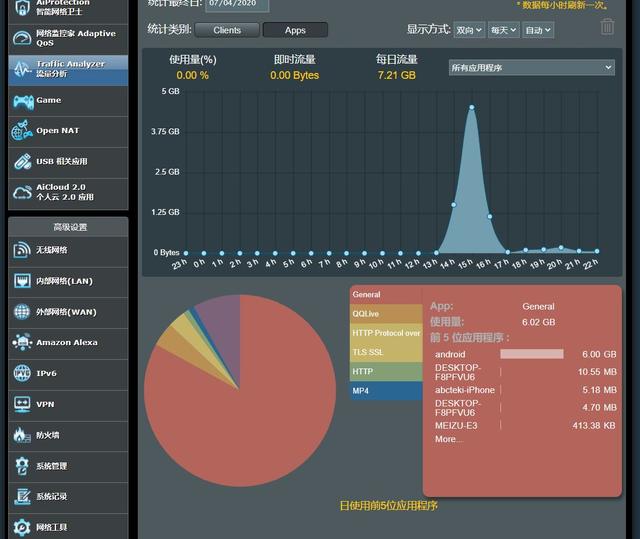Click the 0.00 Bytes instant traffic value
640x539 pixels.
click(x=295, y=75)
